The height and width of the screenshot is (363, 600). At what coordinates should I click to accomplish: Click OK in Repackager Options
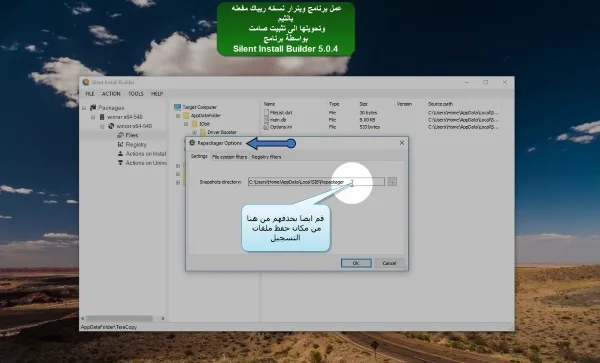tap(356, 263)
